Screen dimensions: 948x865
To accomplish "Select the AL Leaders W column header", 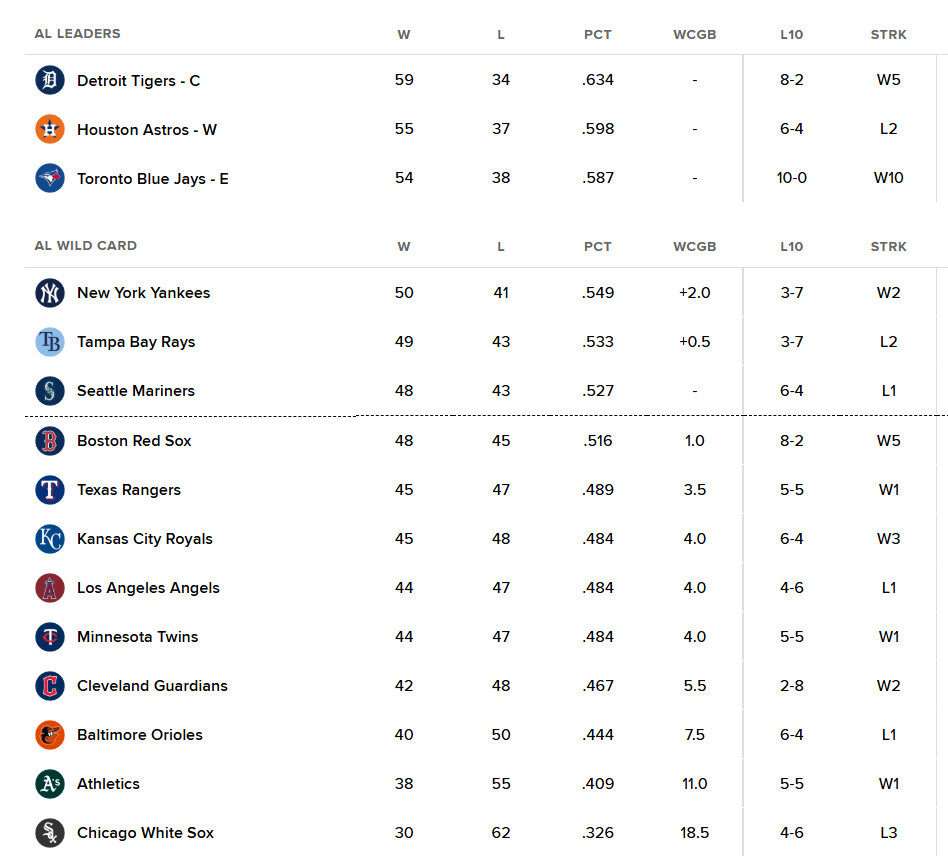I will coord(404,34).
